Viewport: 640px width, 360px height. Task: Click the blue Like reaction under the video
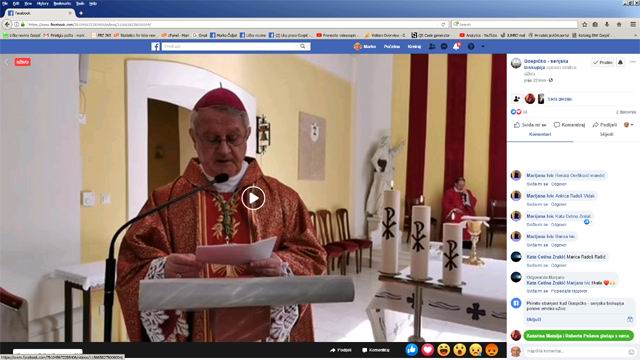coord(411,350)
